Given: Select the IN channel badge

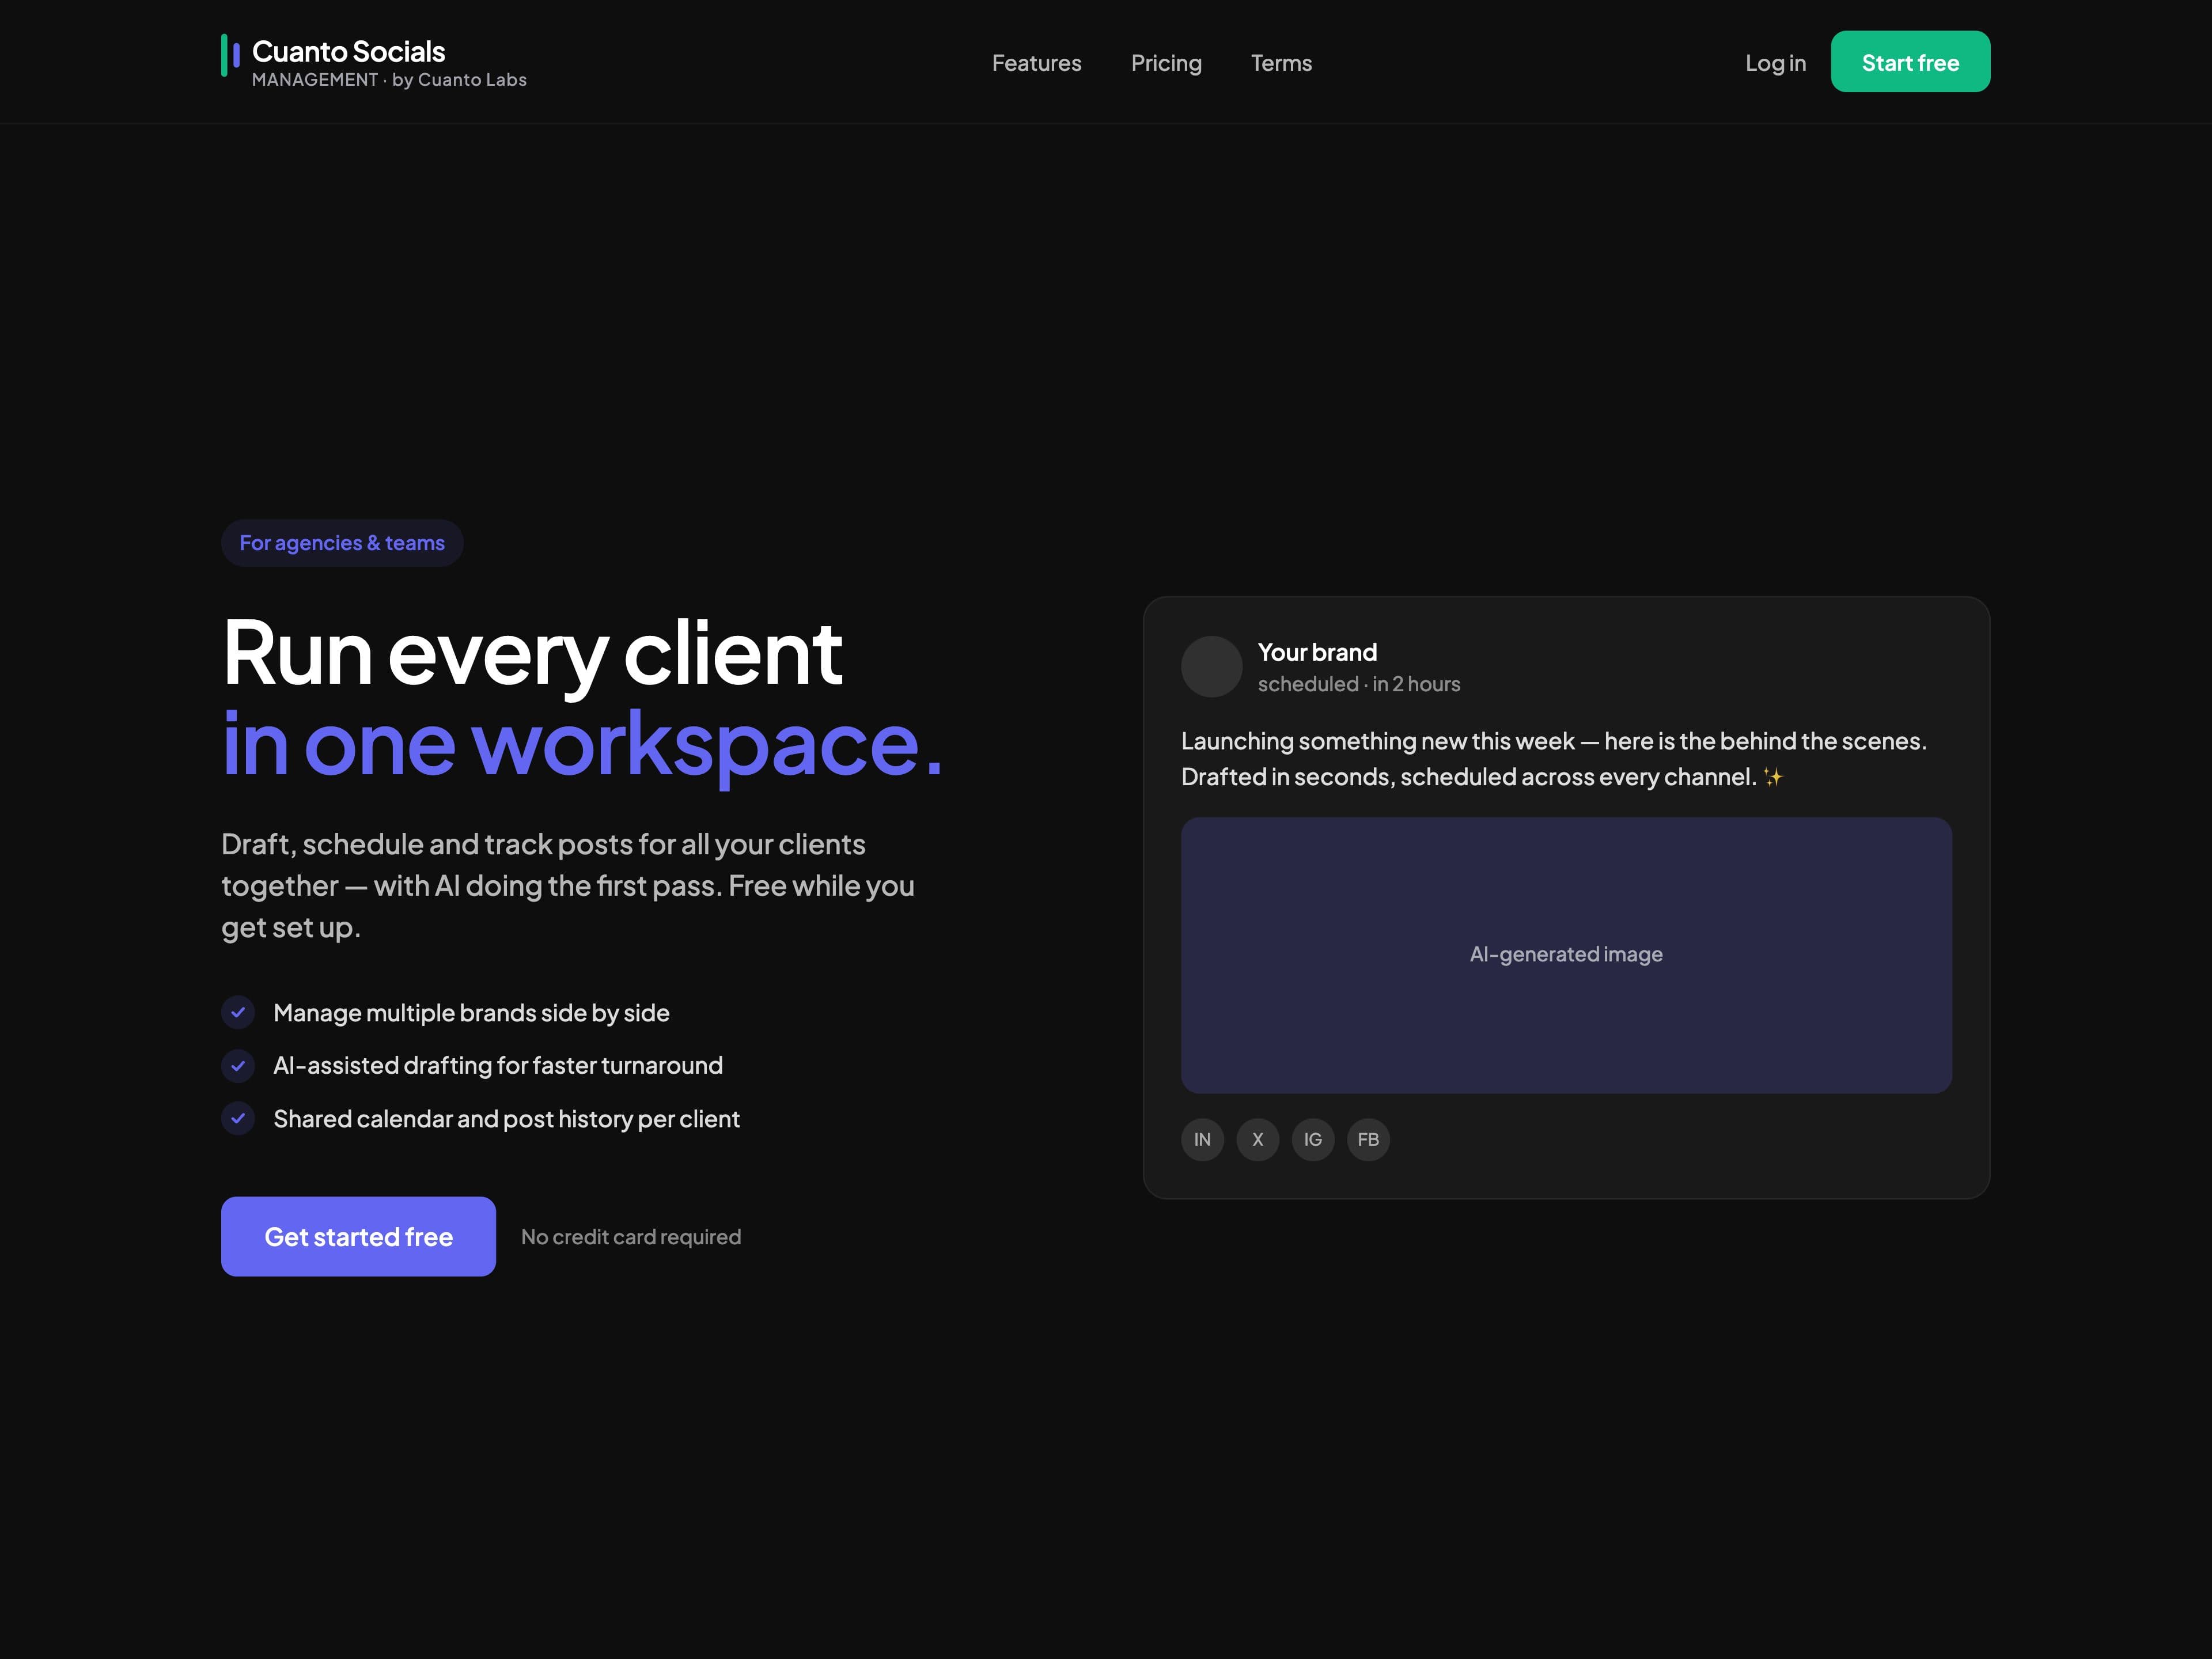Looking at the screenshot, I should pyautogui.click(x=1202, y=1139).
